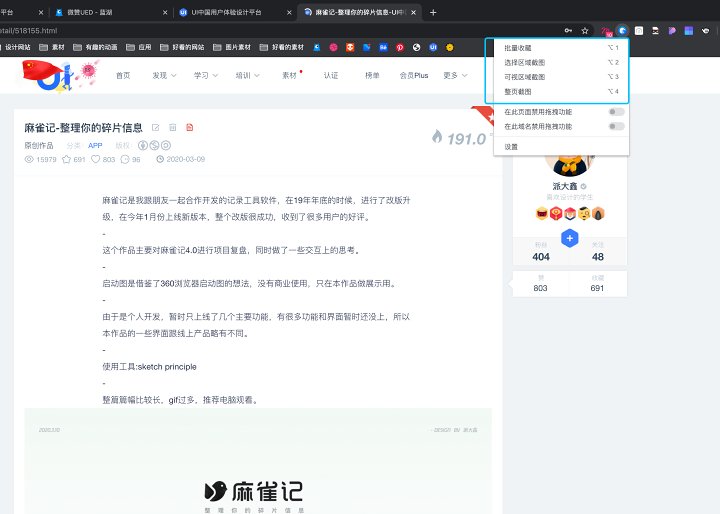Click the 麻雀记 logo image in article

coord(253,492)
